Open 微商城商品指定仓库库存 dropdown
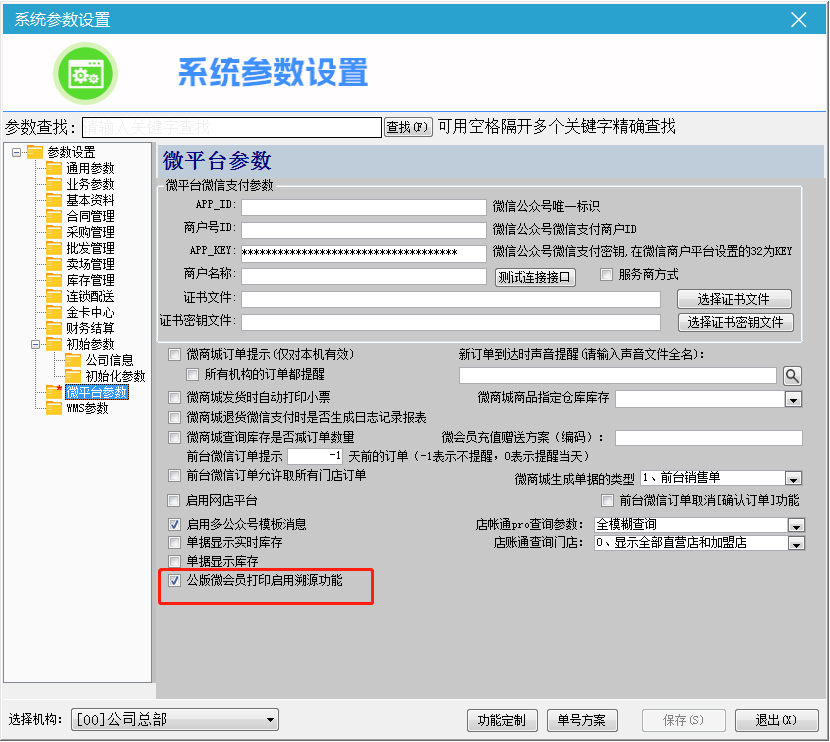This screenshot has width=830, height=742. click(x=793, y=400)
